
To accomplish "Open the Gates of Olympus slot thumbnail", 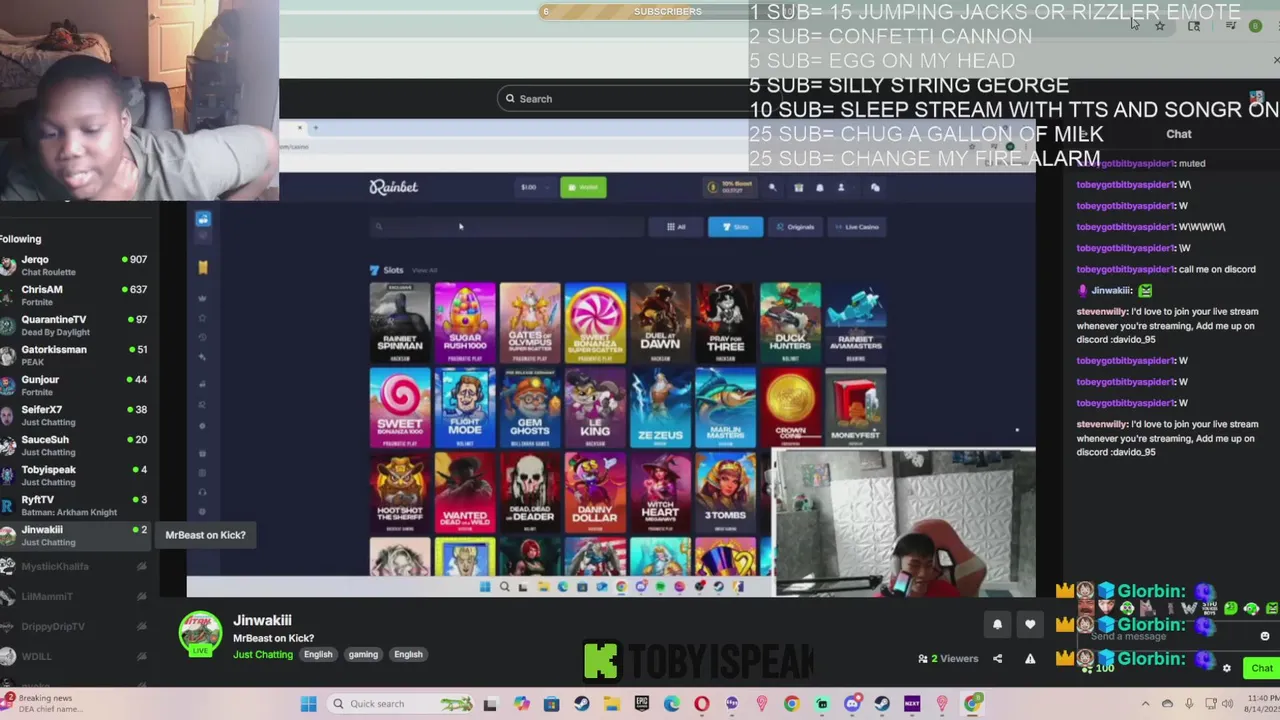I will (530, 322).
